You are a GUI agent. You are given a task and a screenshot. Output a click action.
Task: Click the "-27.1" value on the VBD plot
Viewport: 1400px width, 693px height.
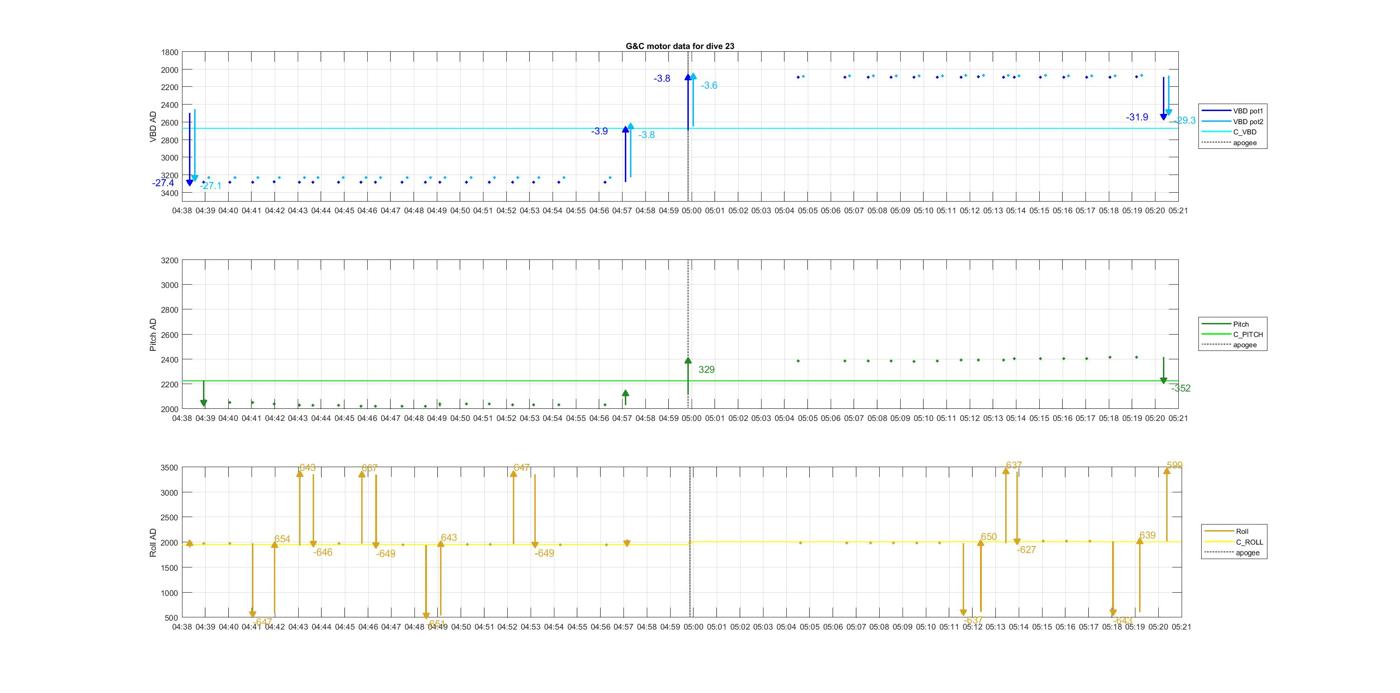click(x=211, y=186)
